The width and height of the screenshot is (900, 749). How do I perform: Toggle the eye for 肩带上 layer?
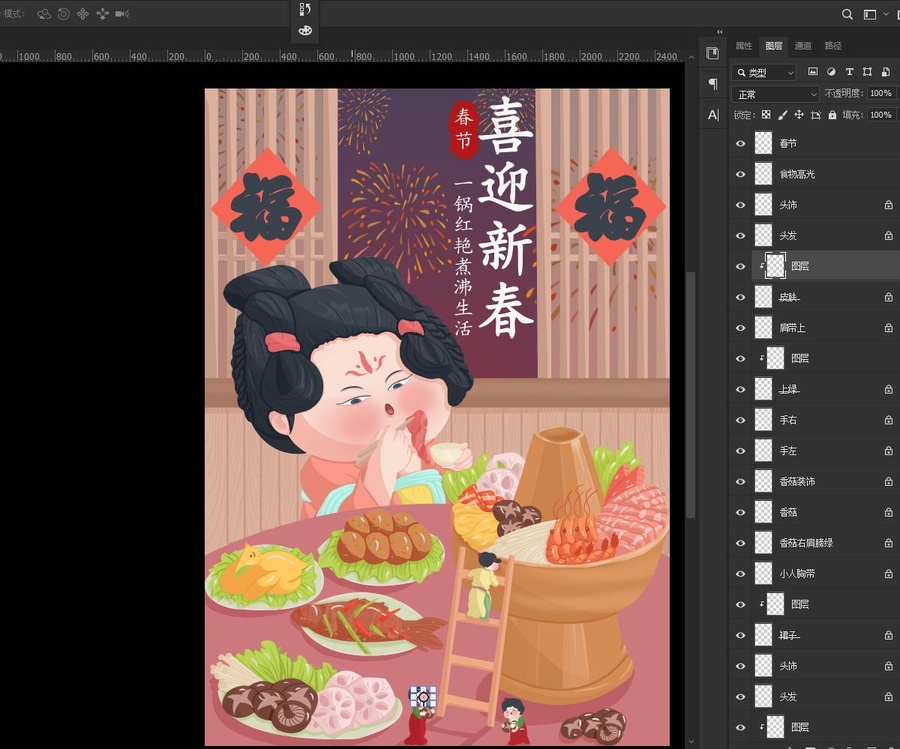pos(740,328)
